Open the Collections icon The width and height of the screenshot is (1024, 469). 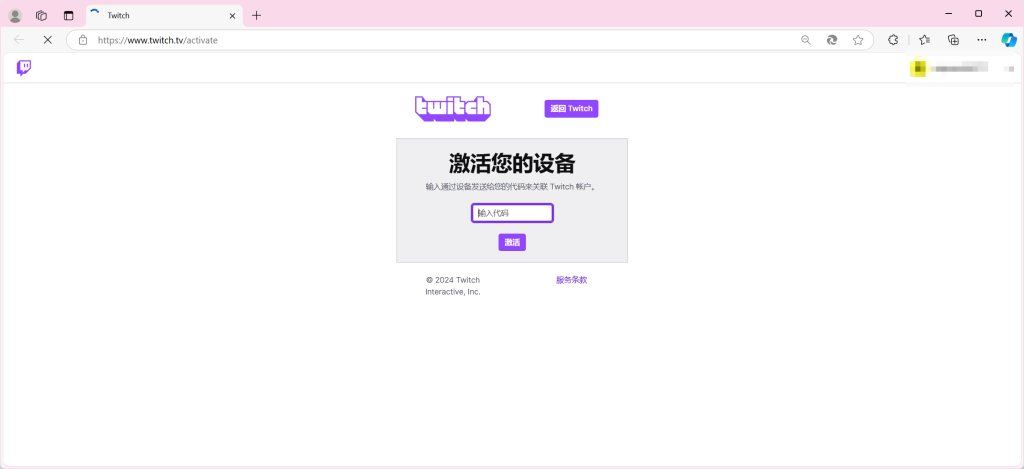click(953, 40)
